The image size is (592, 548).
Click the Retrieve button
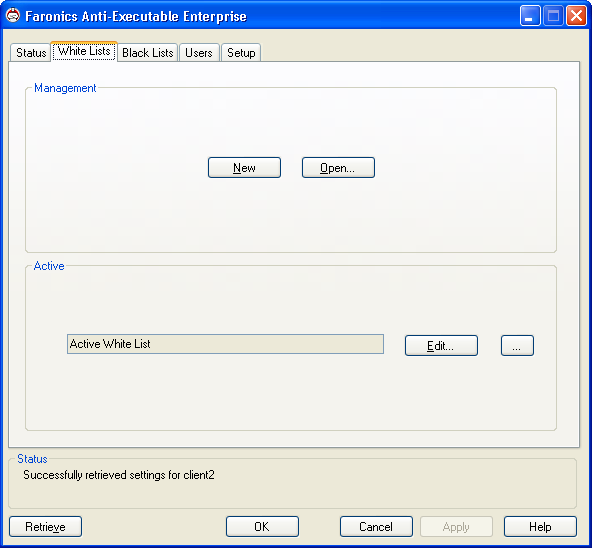pyautogui.click(x=45, y=526)
